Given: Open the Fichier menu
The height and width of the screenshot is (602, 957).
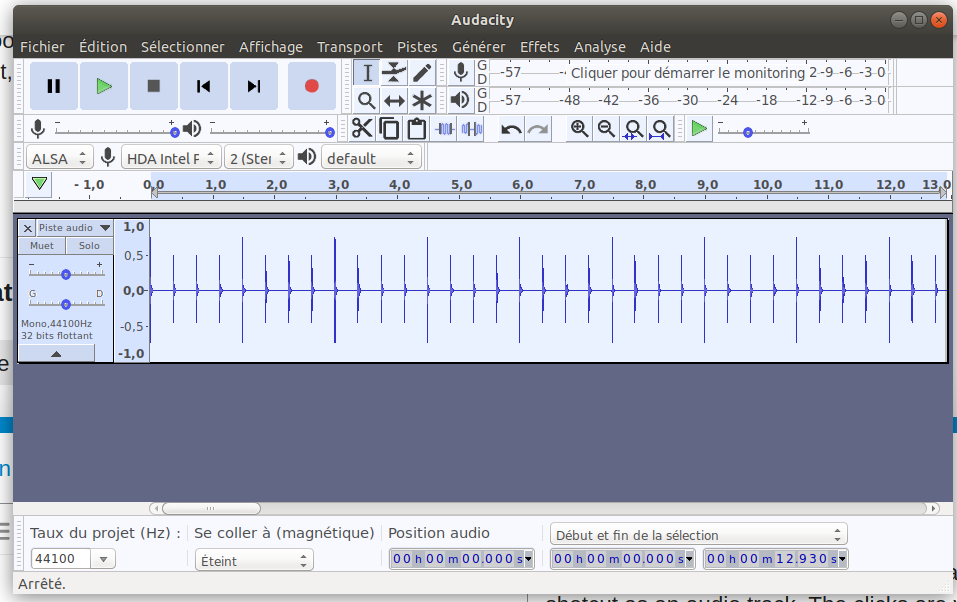Looking at the screenshot, I should (42, 47).
